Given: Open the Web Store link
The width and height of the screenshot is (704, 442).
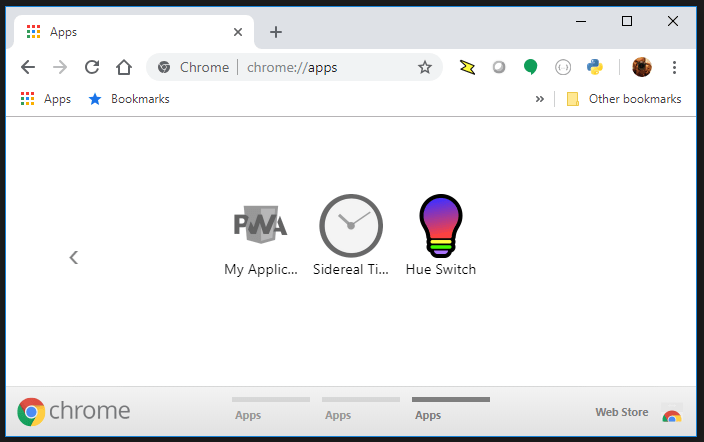Looking at the screenshot, I should pyautogui.click(x=621, y=412).
